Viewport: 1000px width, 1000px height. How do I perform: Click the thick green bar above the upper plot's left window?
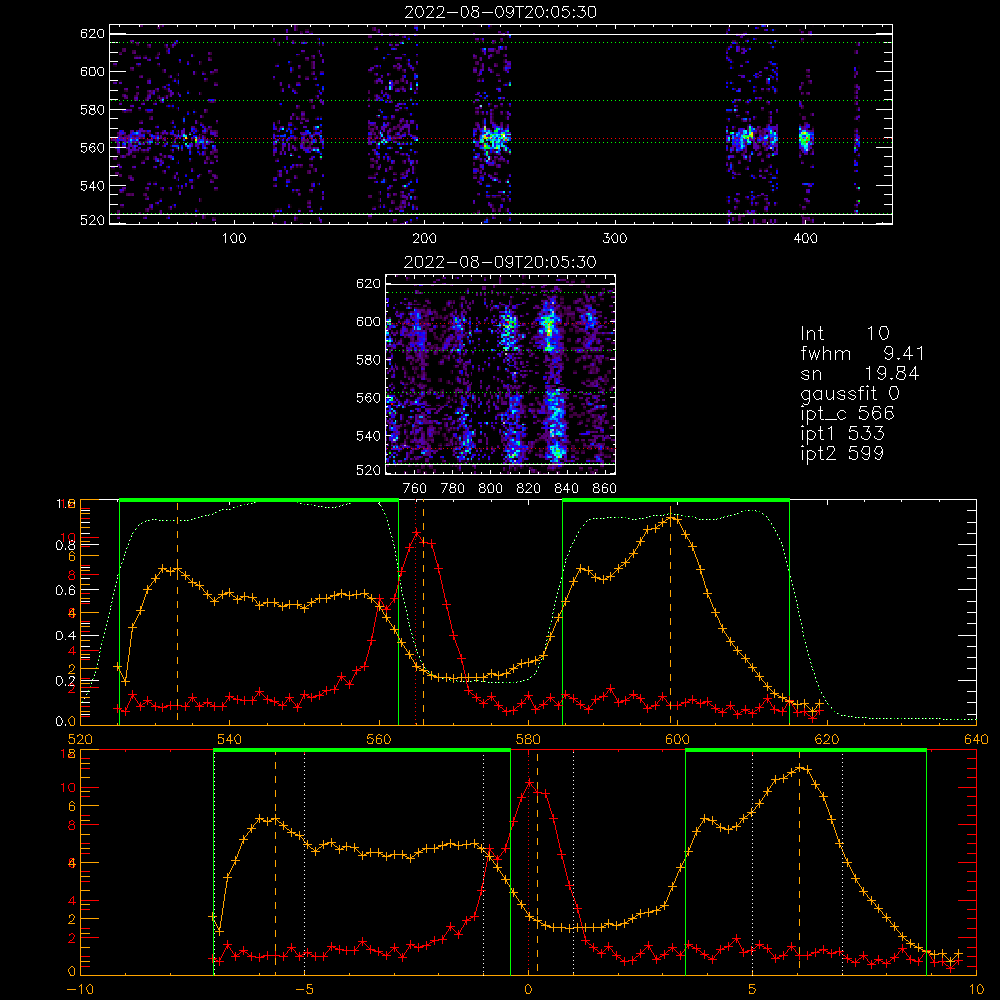[x=259, y=500]
